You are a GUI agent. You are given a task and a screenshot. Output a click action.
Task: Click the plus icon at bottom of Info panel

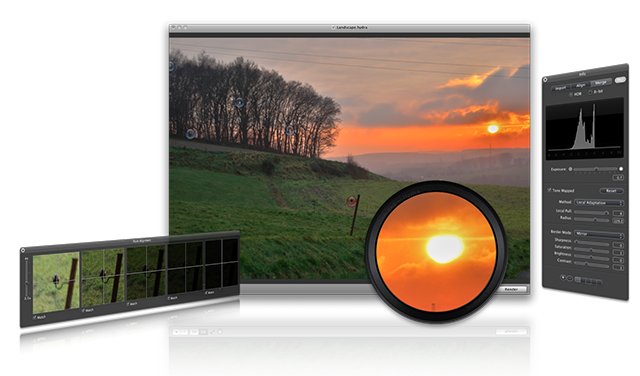point(563,278)
